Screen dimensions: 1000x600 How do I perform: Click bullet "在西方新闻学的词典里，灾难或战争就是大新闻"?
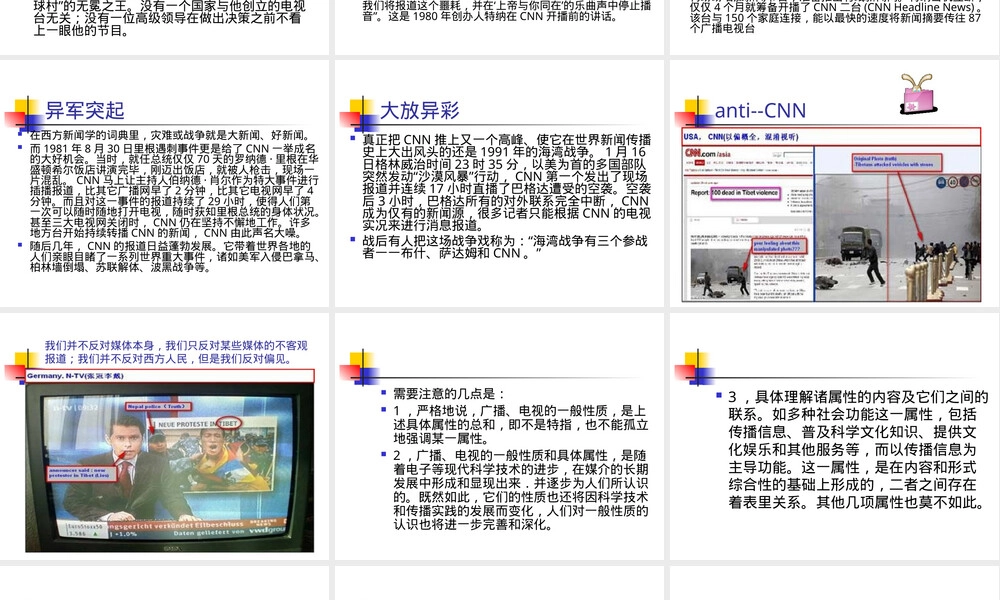(170, 135)
